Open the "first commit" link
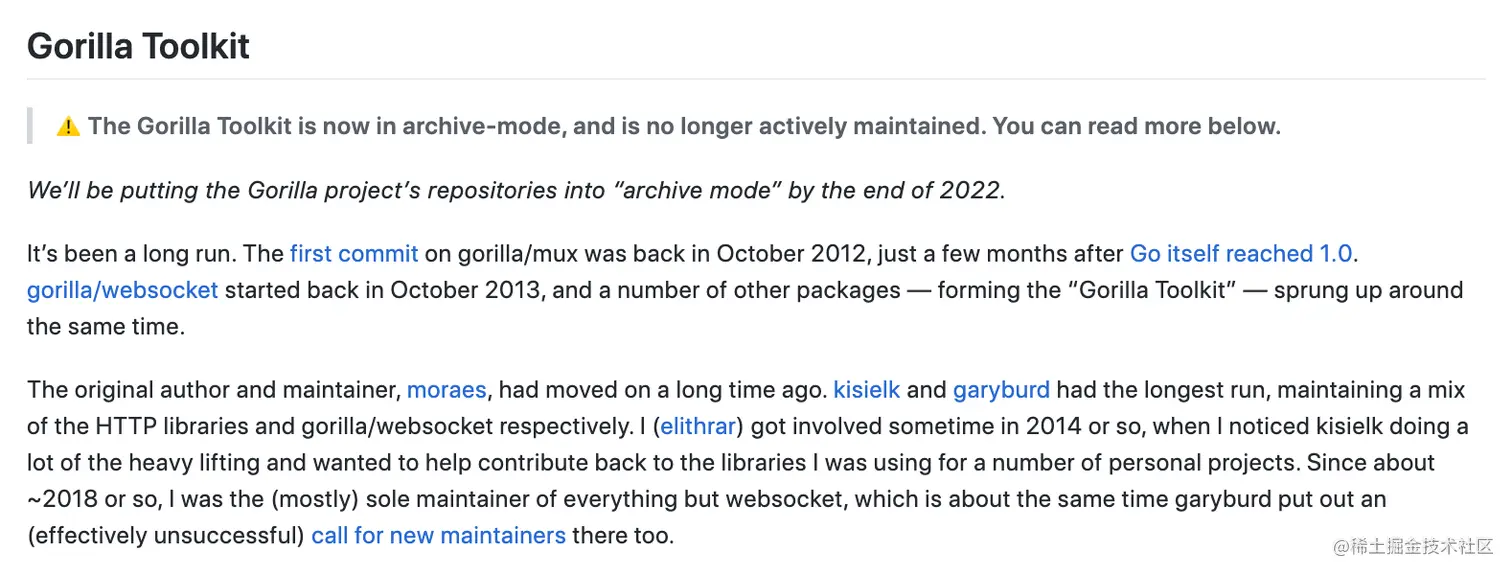 354,254
